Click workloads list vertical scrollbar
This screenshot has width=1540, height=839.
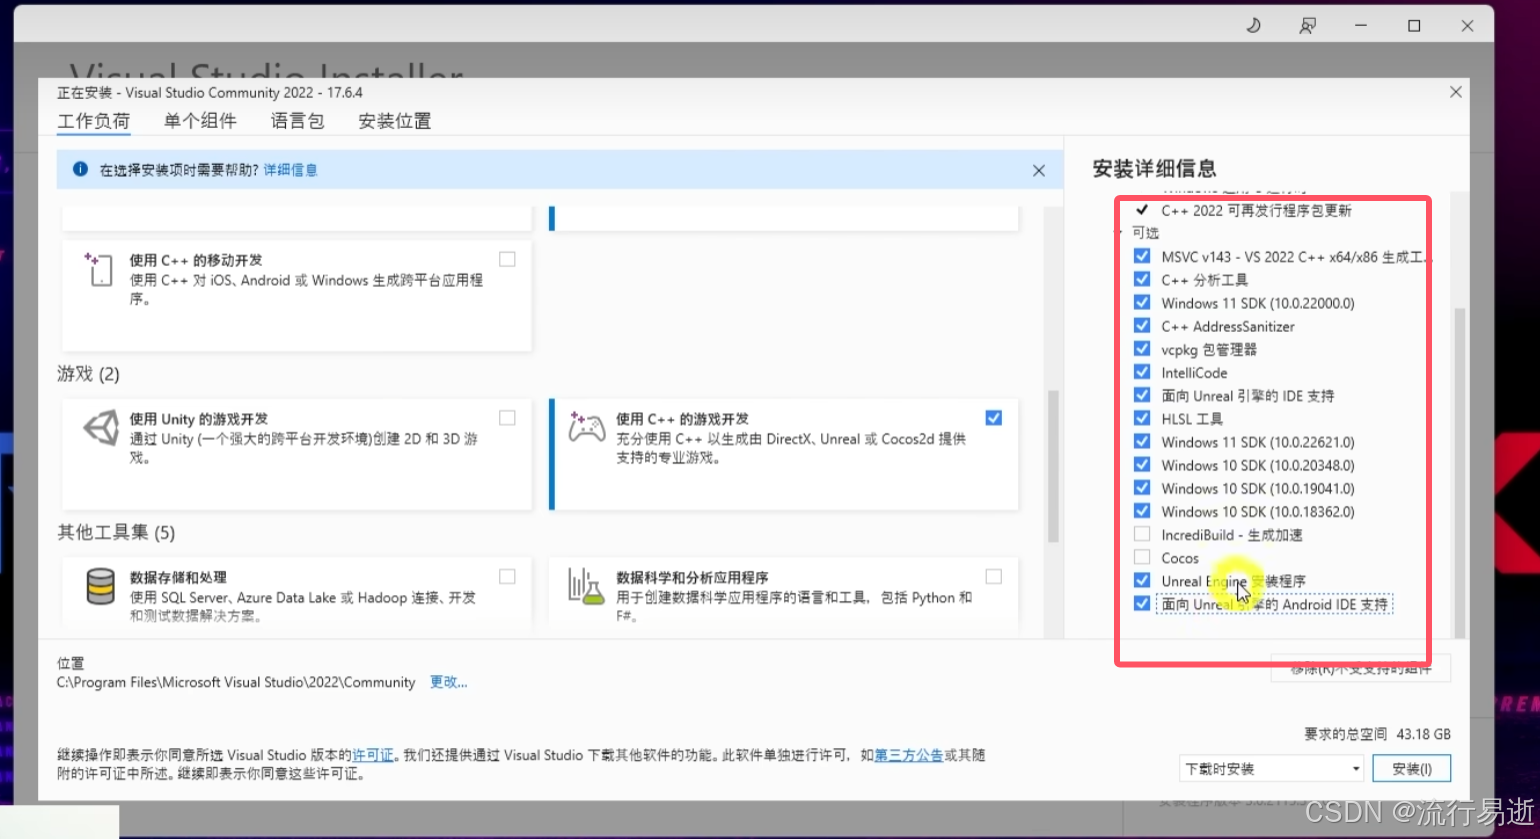[x=1051, y=465]
